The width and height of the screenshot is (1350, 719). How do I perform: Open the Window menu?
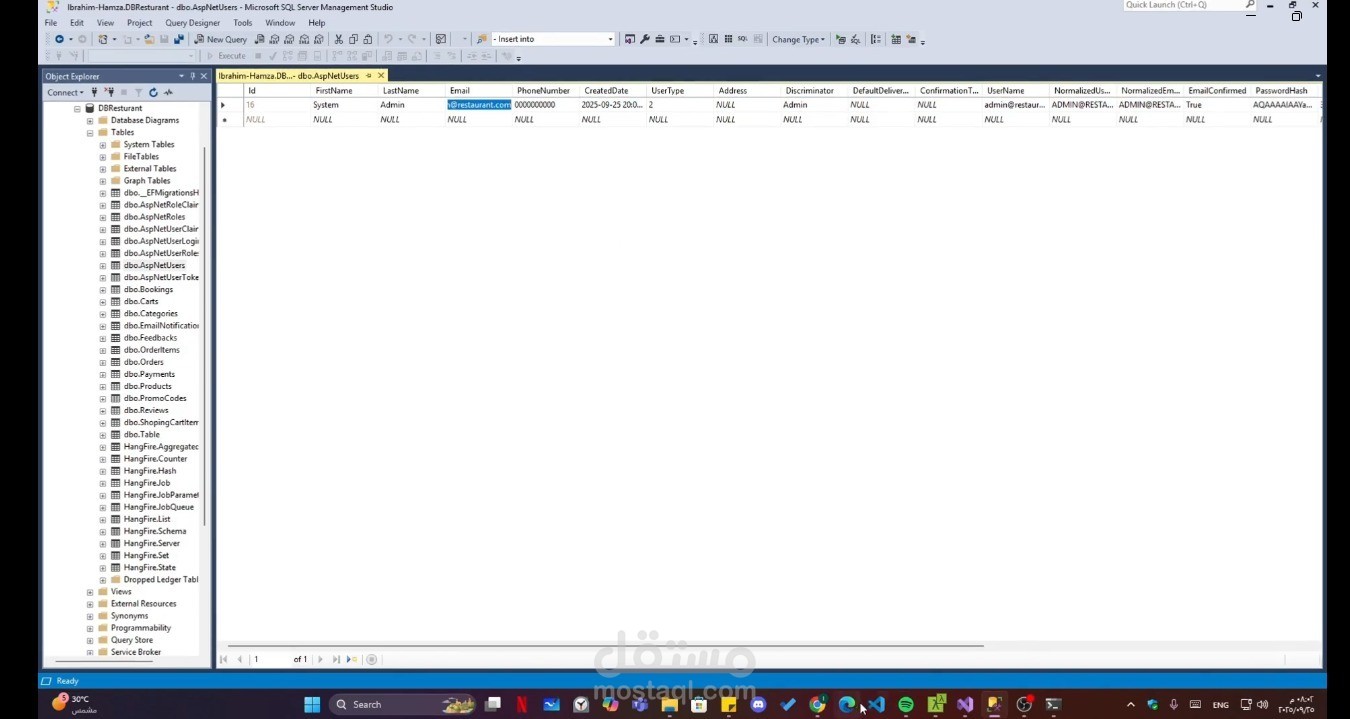tap(280, 22)
